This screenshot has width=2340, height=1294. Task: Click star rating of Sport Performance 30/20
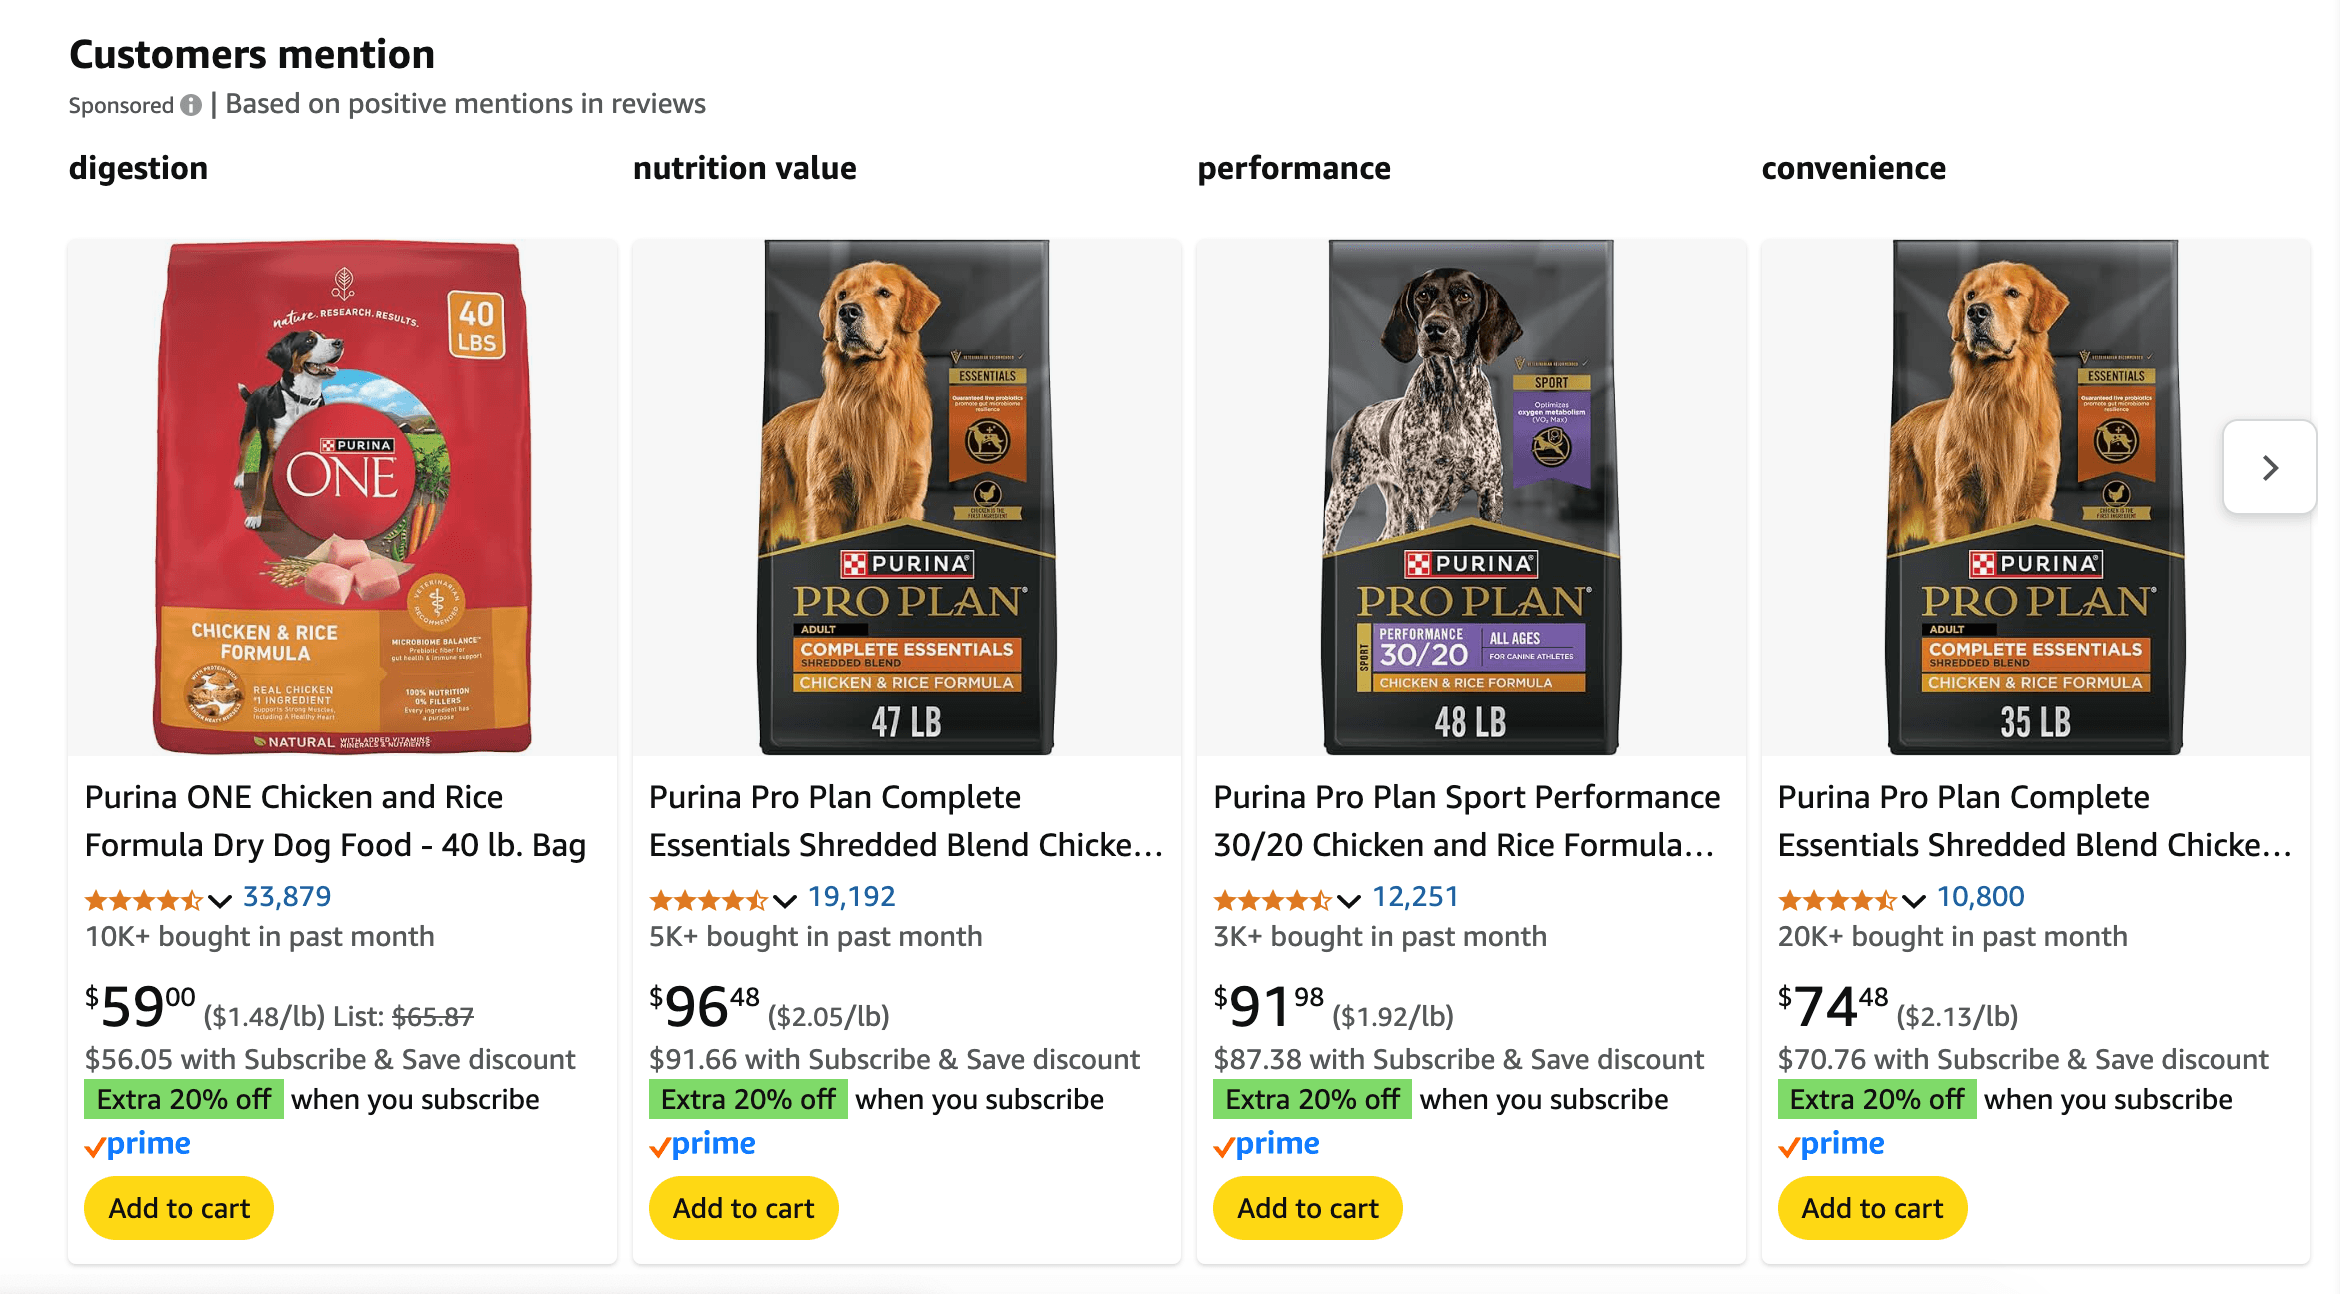pyautogui.click(x=1271, y=900)
